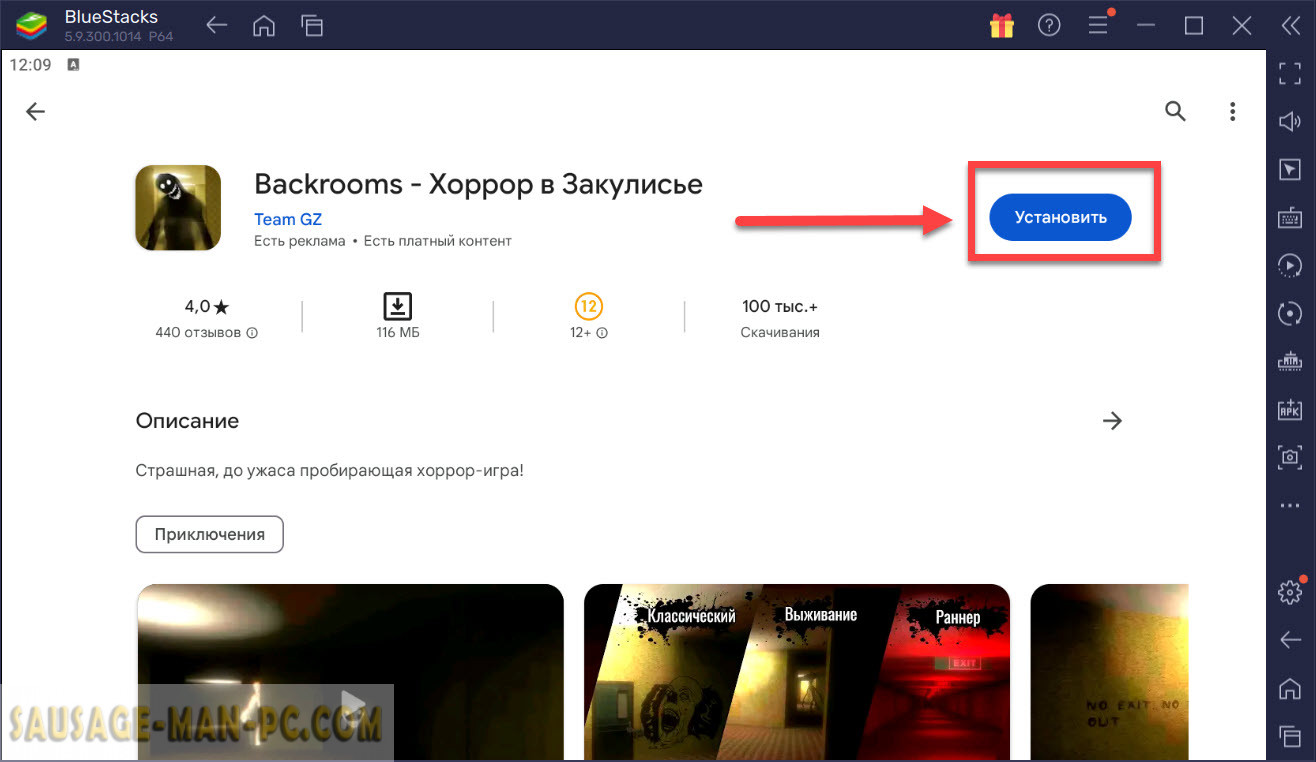
Task: Open the Классический Выживание Раннер screenshot
Action: [797, 672]
